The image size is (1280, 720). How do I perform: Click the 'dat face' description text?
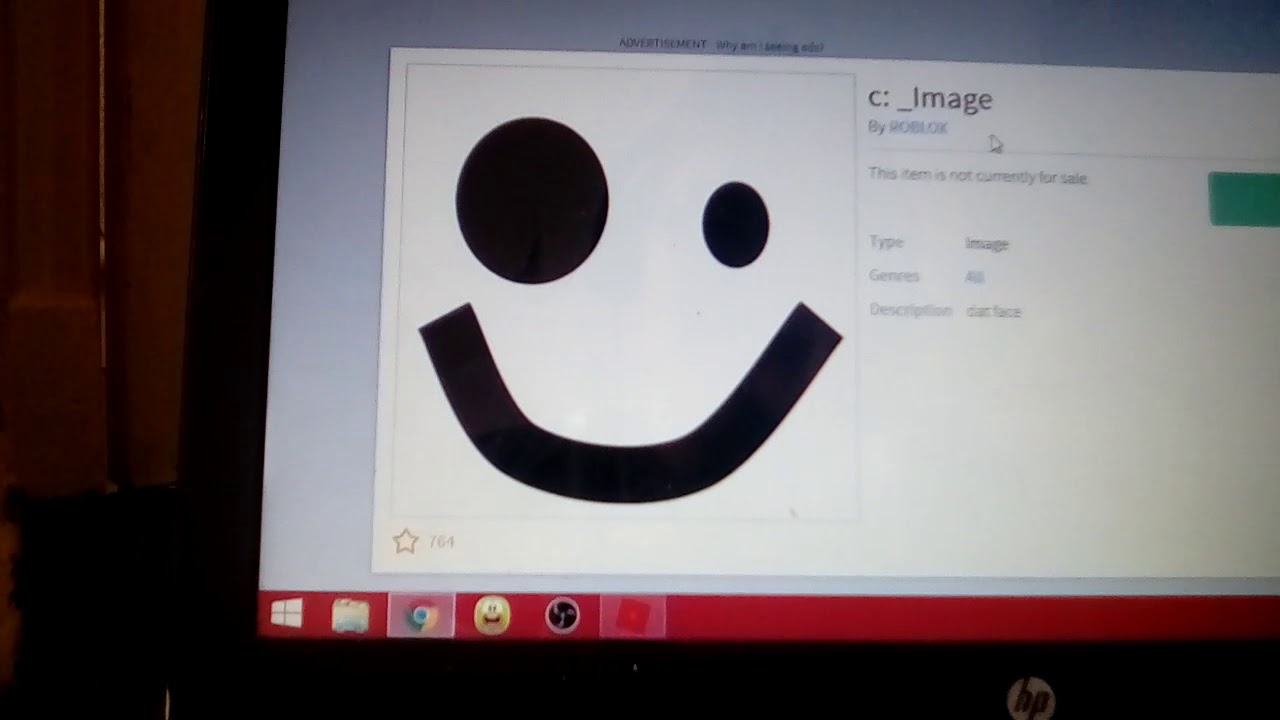coord(993,311)
